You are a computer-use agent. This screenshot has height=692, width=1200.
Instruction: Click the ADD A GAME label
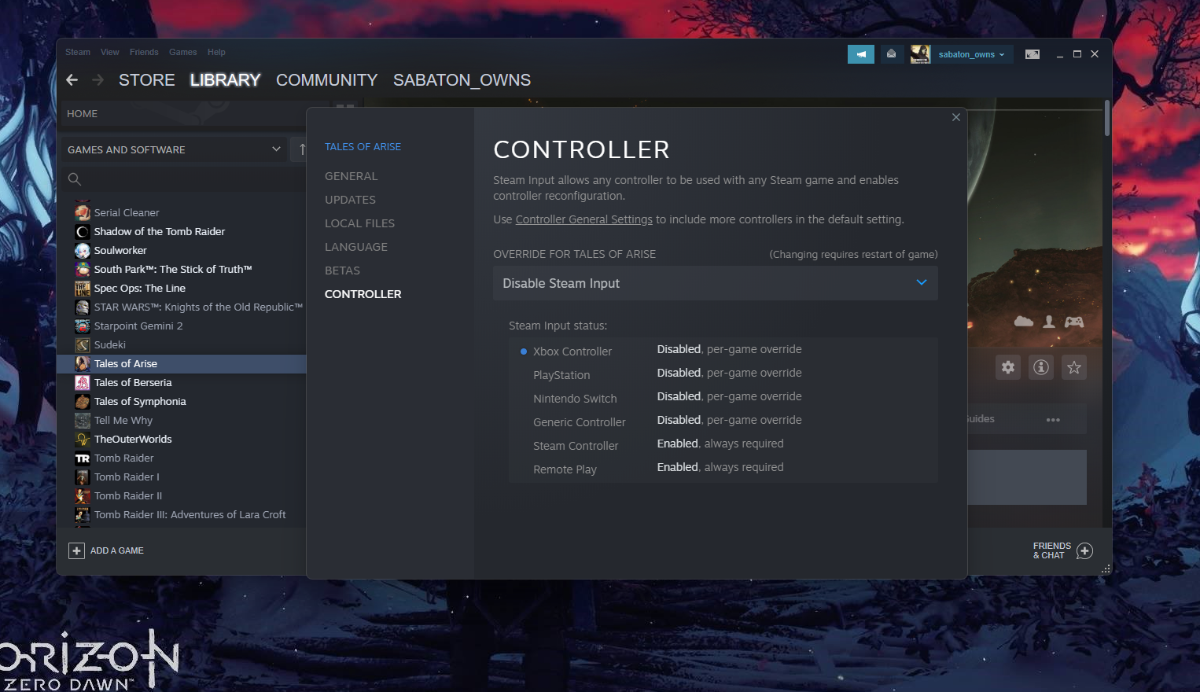pos(117,551)
